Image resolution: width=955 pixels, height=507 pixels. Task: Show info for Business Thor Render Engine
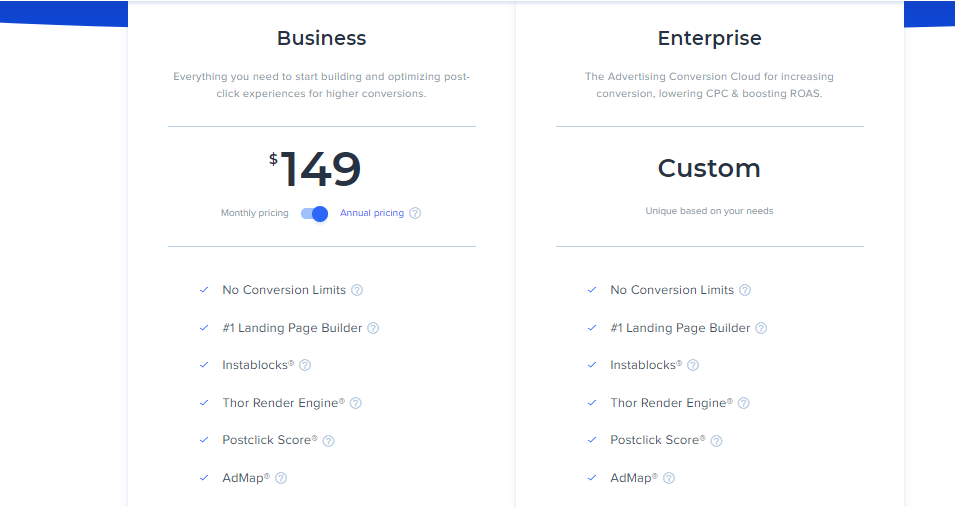click(355, 403)
